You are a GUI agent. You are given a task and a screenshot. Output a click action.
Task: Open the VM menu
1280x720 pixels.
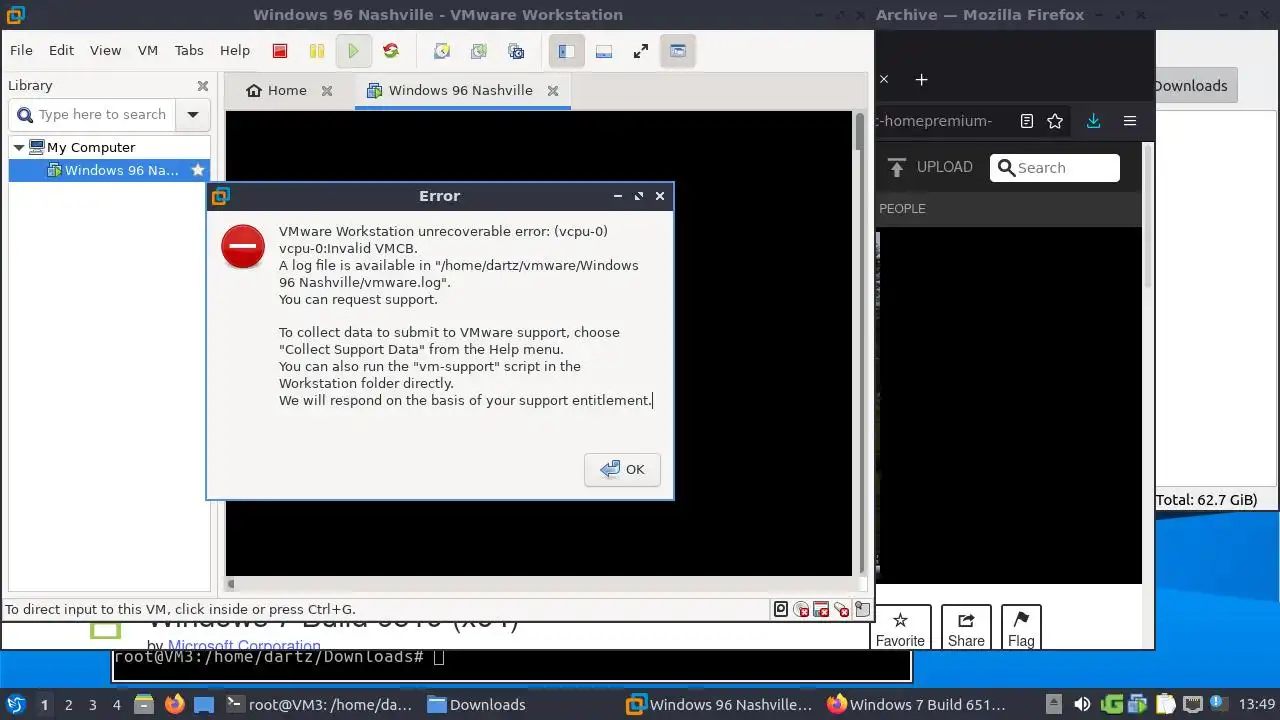tap(148, 50)
